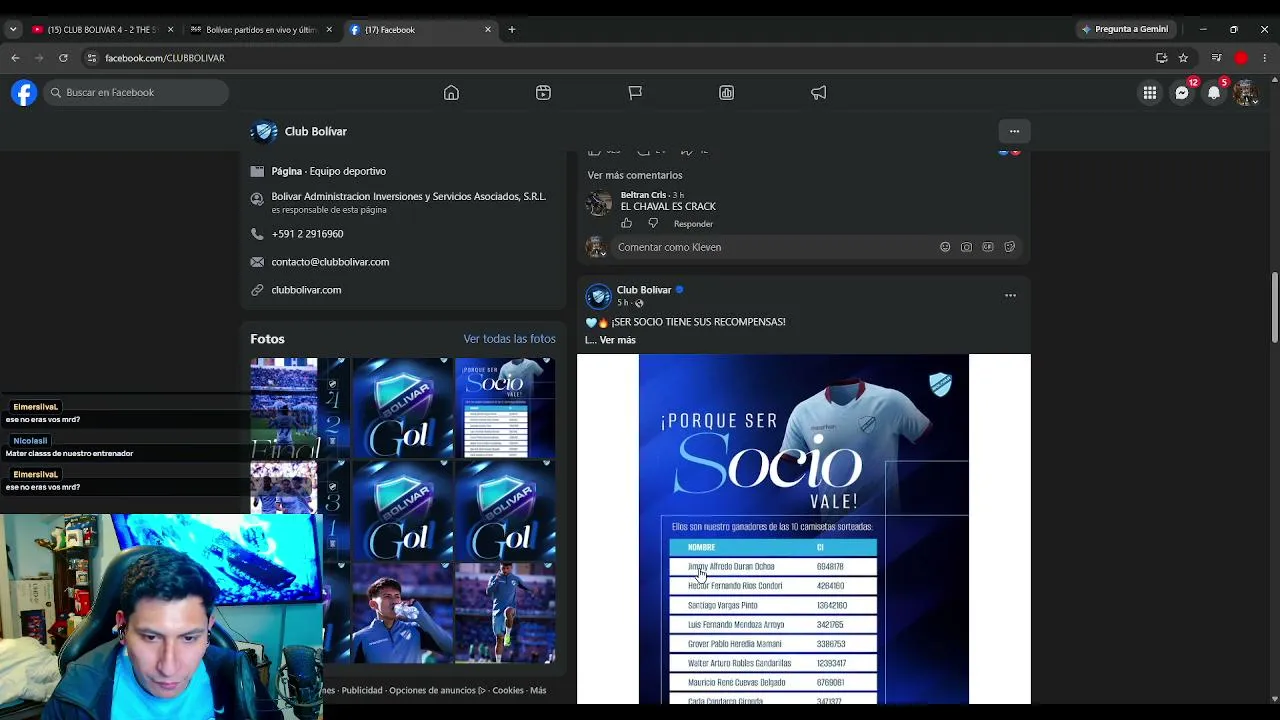Switch commenting profile via avatar dropdown
Image resolution: width=1280 pixels, height=720 pixels.
tap(596, 247)
